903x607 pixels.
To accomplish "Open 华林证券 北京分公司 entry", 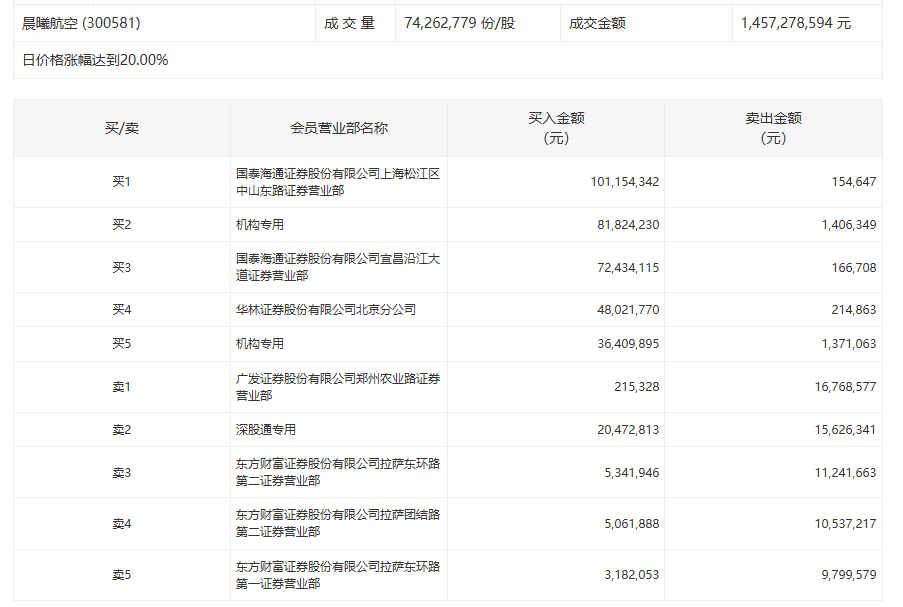I will tap(325, 310).
